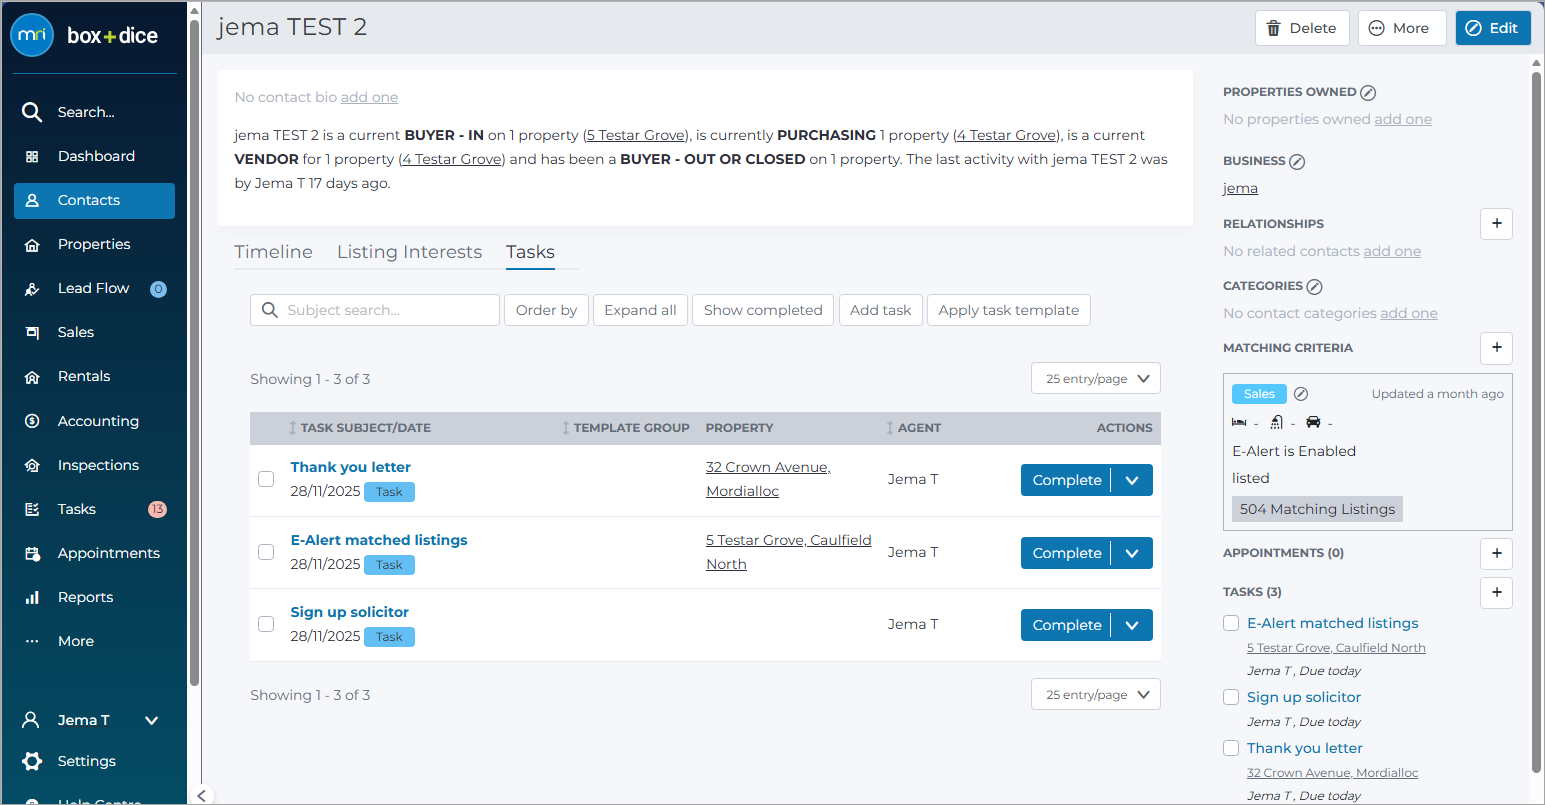The height and width of the screenshot is (805, 1545).
Task: Click the Lead Flow icon
Action: pos(32,289)
